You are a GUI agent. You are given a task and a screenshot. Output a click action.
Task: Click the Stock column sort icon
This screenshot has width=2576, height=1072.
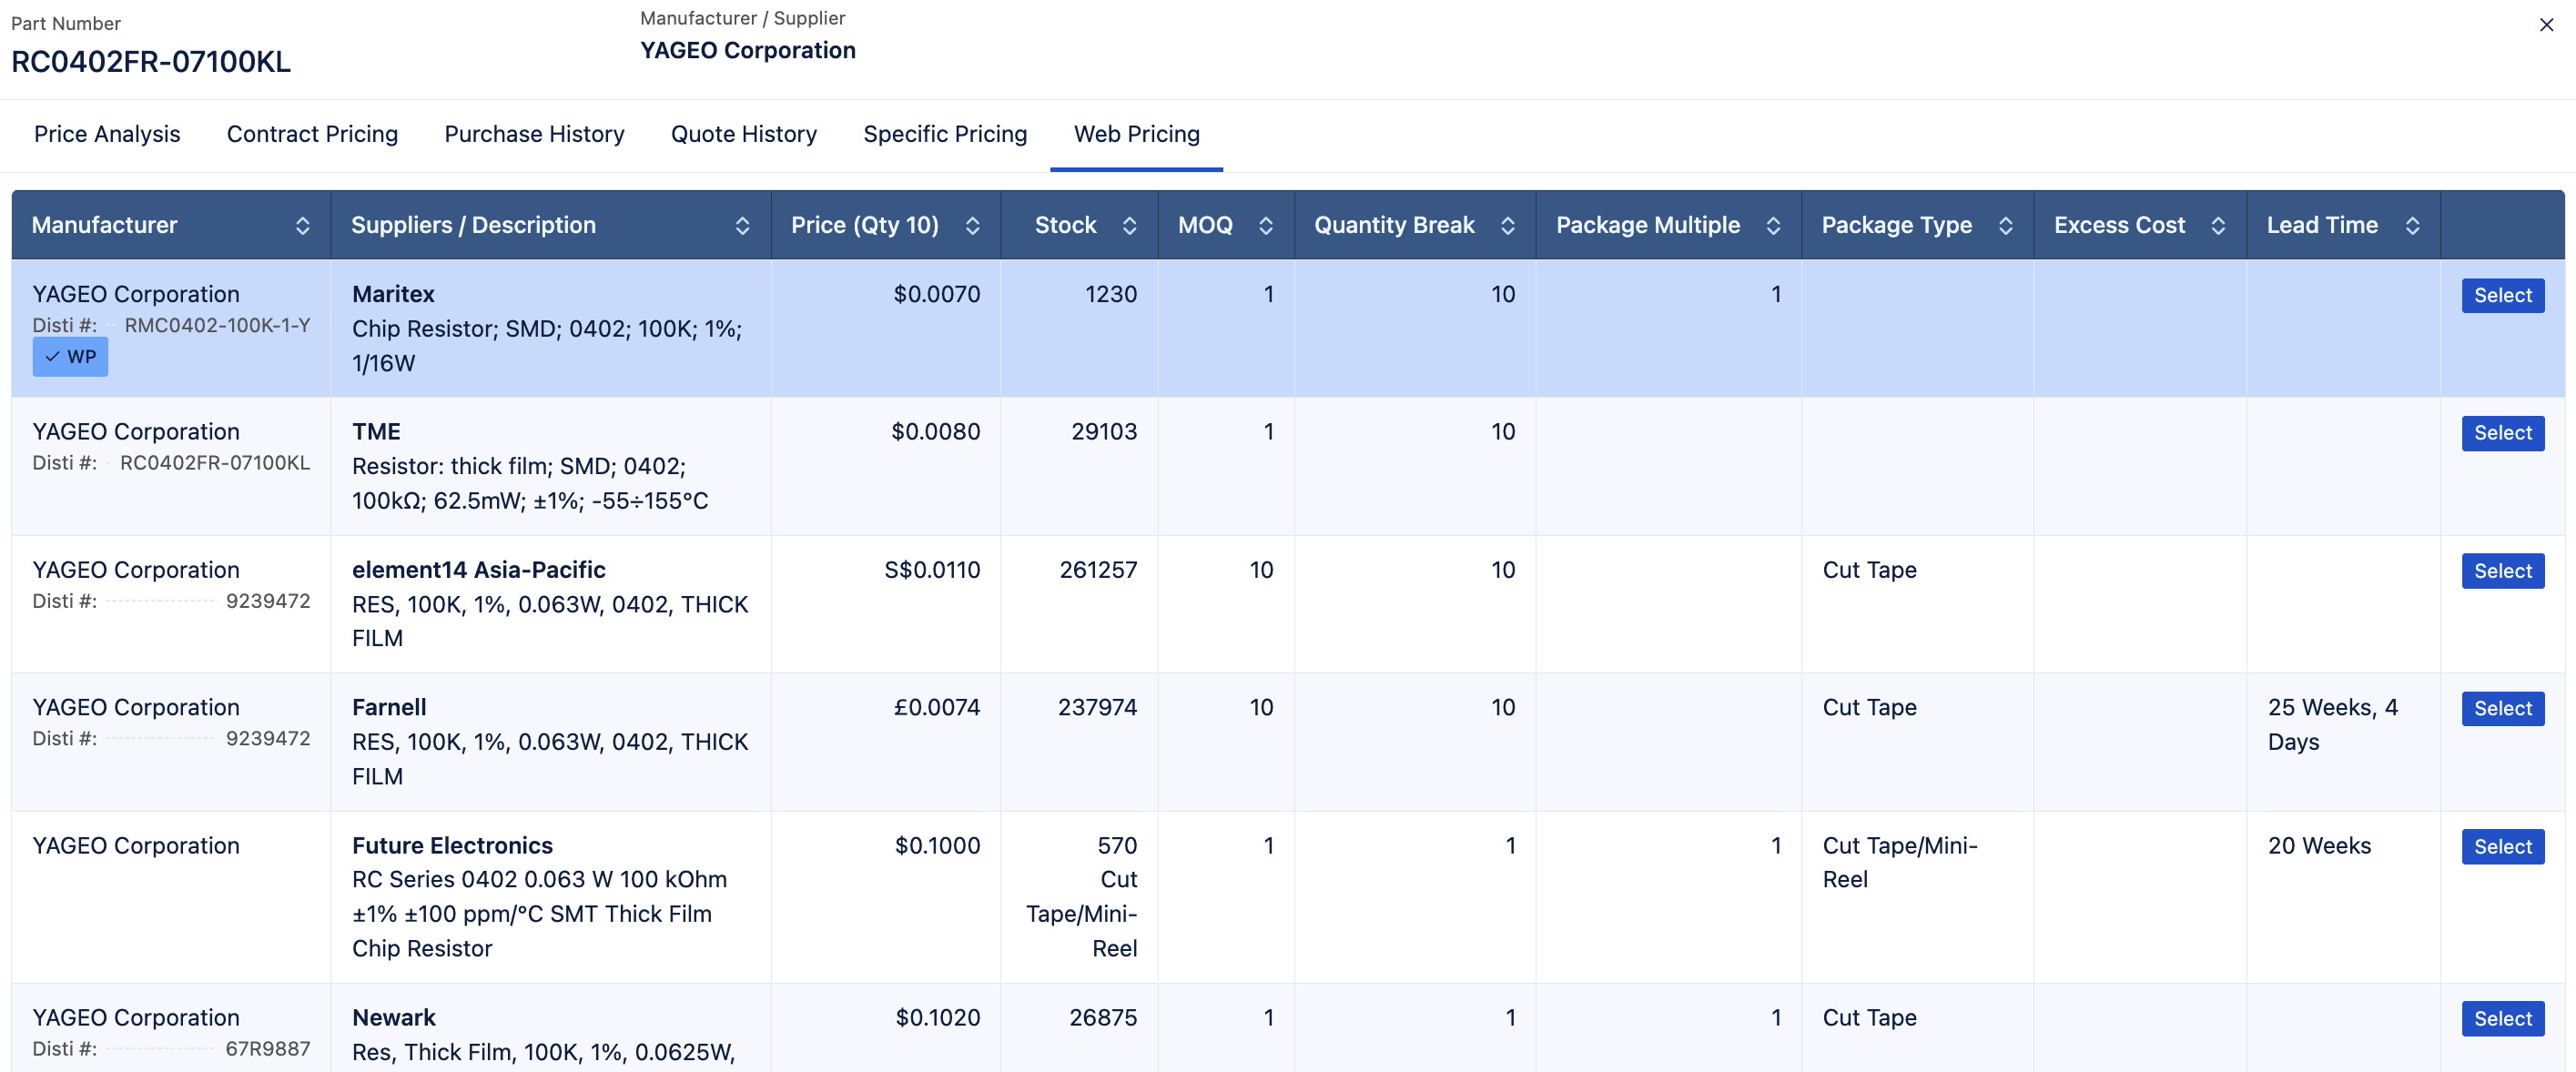coord(1129,226)
